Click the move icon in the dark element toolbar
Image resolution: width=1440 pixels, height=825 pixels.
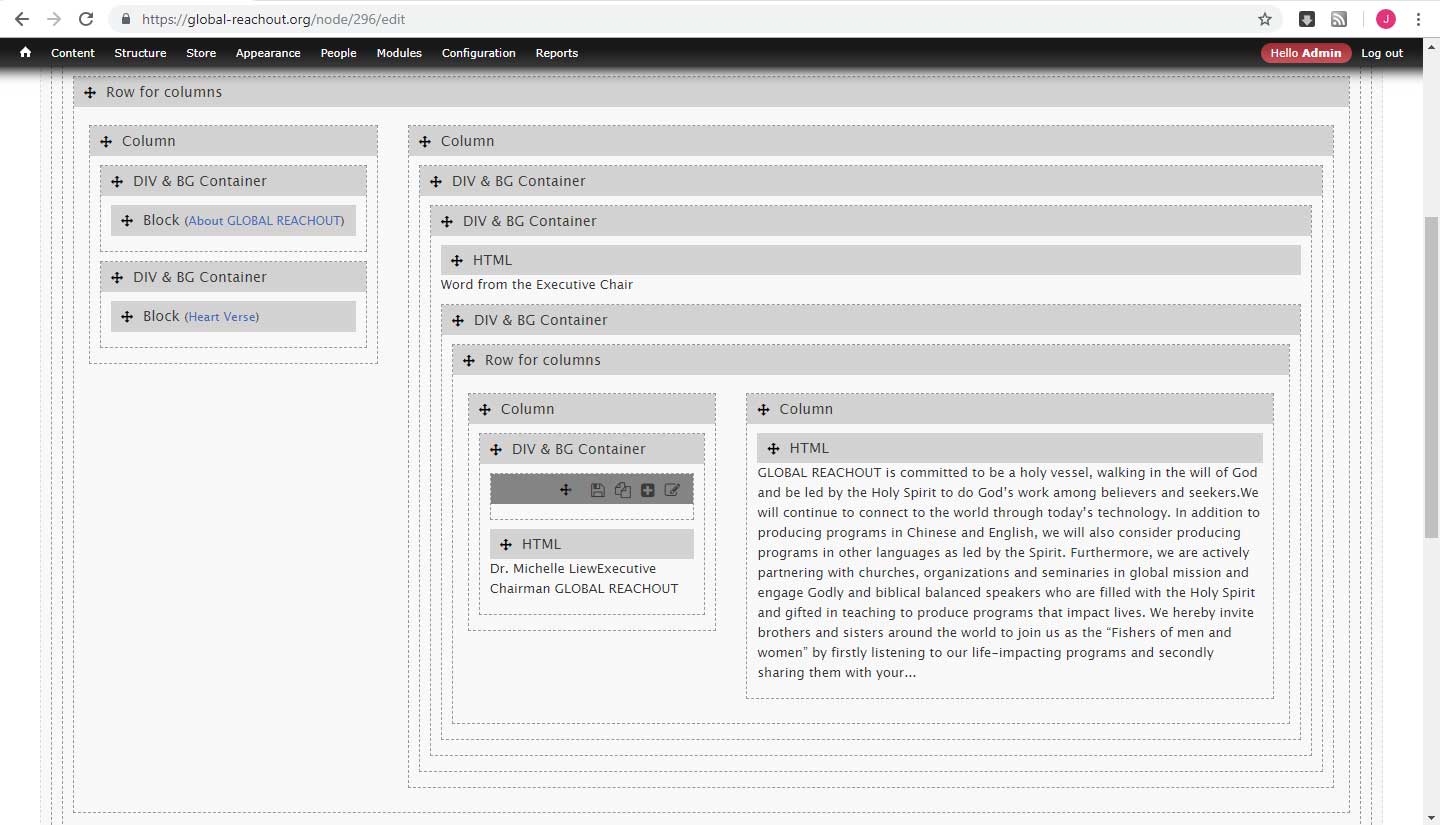(566, 490)
